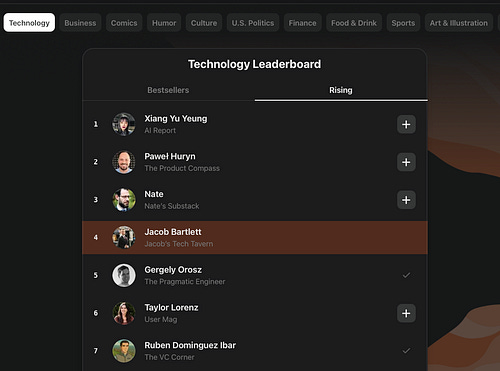Add Taylor Lorenz with plus button

(406, 313)
